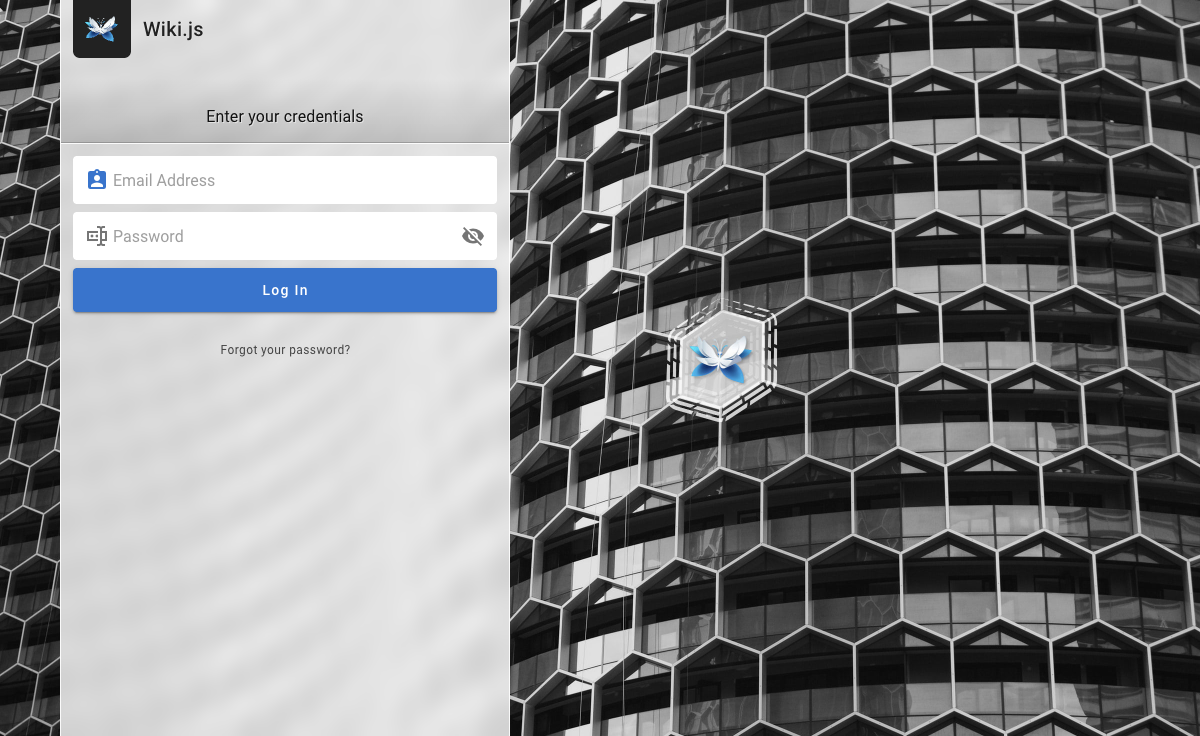The width and height of the screenshot is (1200, 736).
Task: Click the hexagon butterfly logo on background
Action: pos(721,358)
